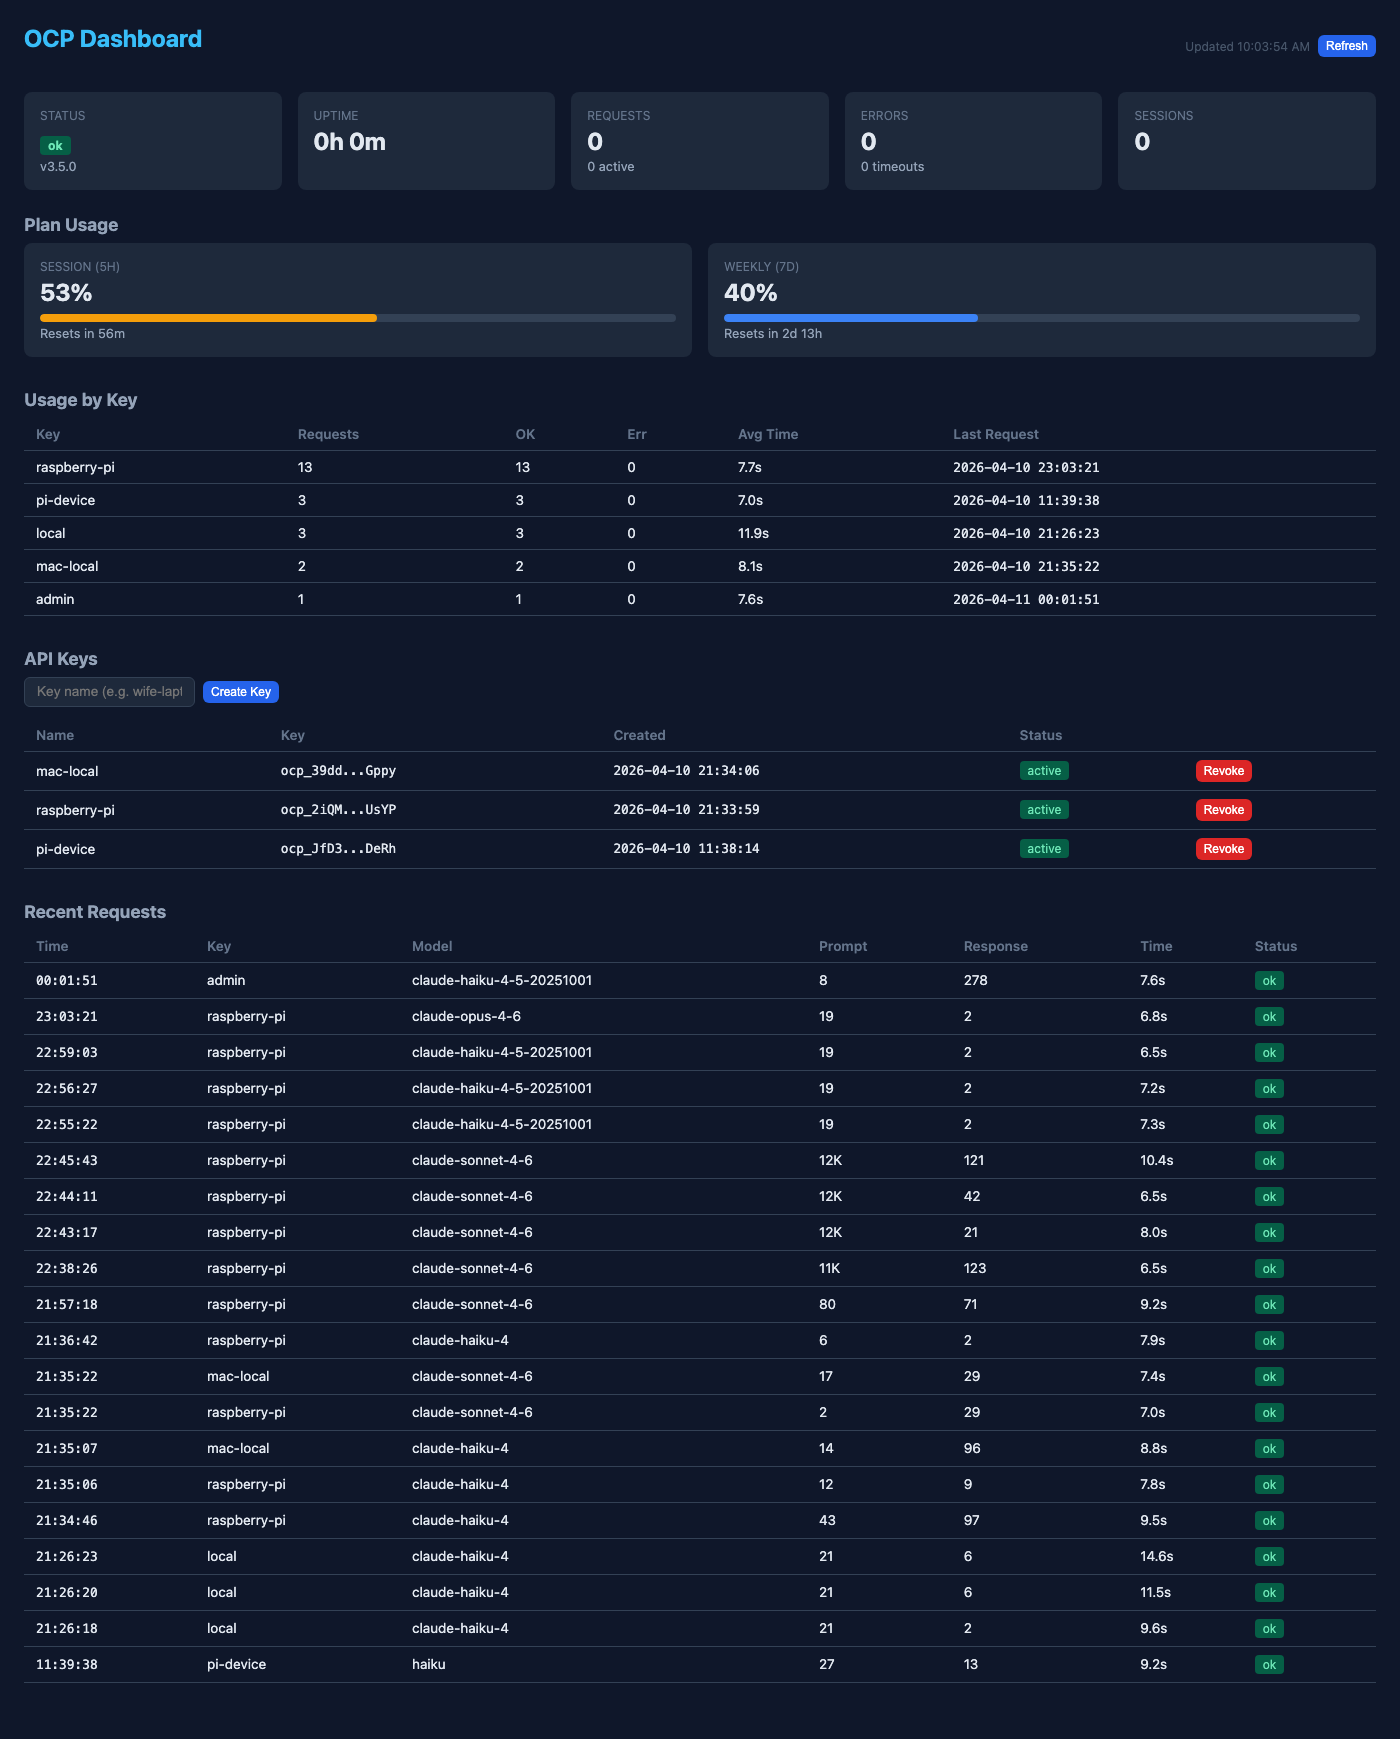Click the OCP Dashboard title
The height and width of the screenshot is (1739, 1400).
tap(113, 39)
